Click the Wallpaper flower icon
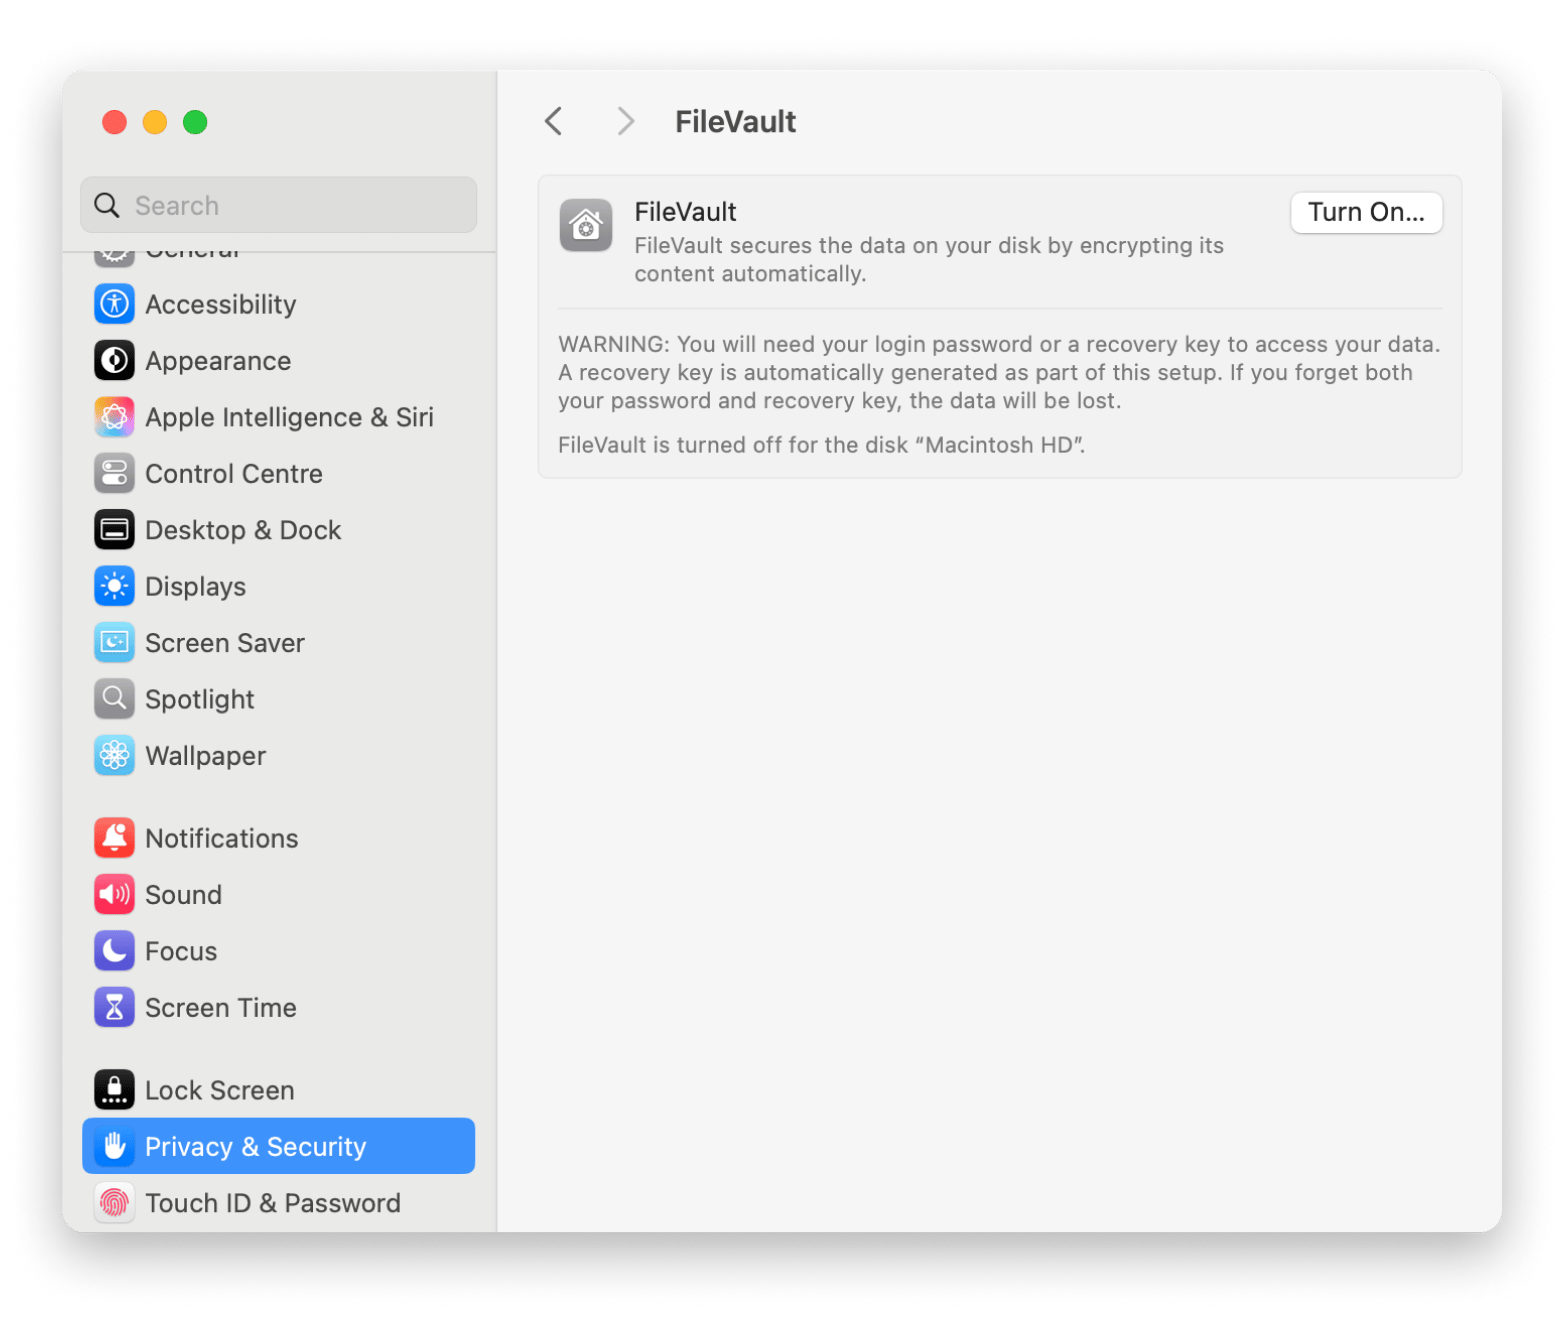The width and height of the screenshot is (1560, 1324). 114,756
